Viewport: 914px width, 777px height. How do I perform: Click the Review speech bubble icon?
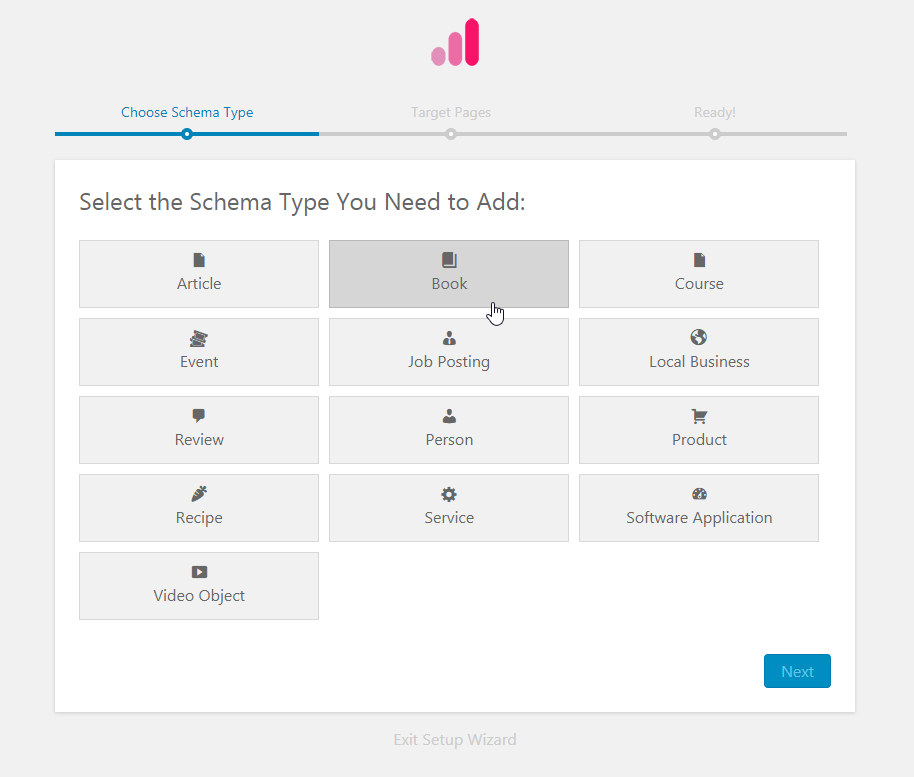(x=199, y=416)
